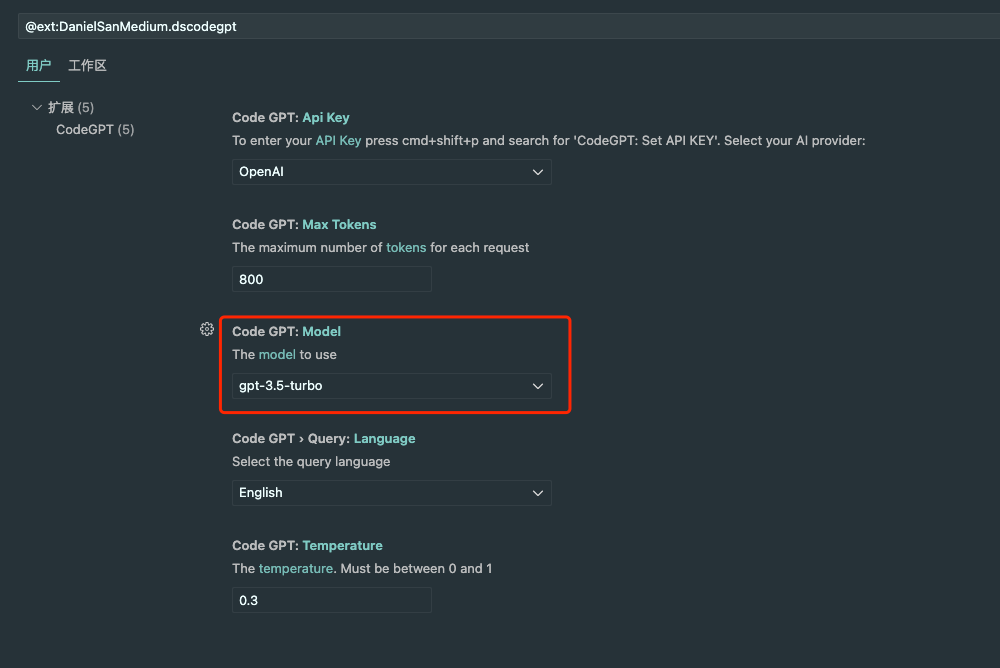Click the 'Code GPT › Query: Language' heading
The image size is (1000, 668).
click(x=323, y=439)
